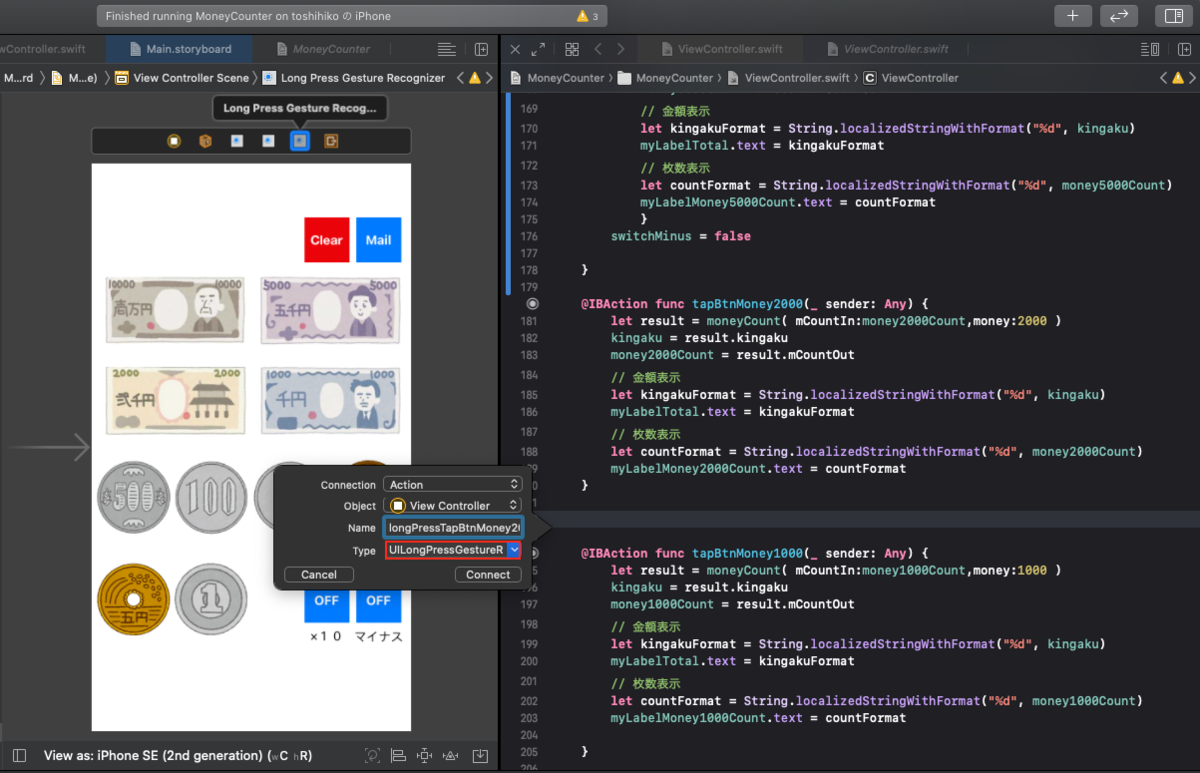1200x773 pixels.
Task: Go to previous issue in left jump bar
Action: [x=460, y=78]
